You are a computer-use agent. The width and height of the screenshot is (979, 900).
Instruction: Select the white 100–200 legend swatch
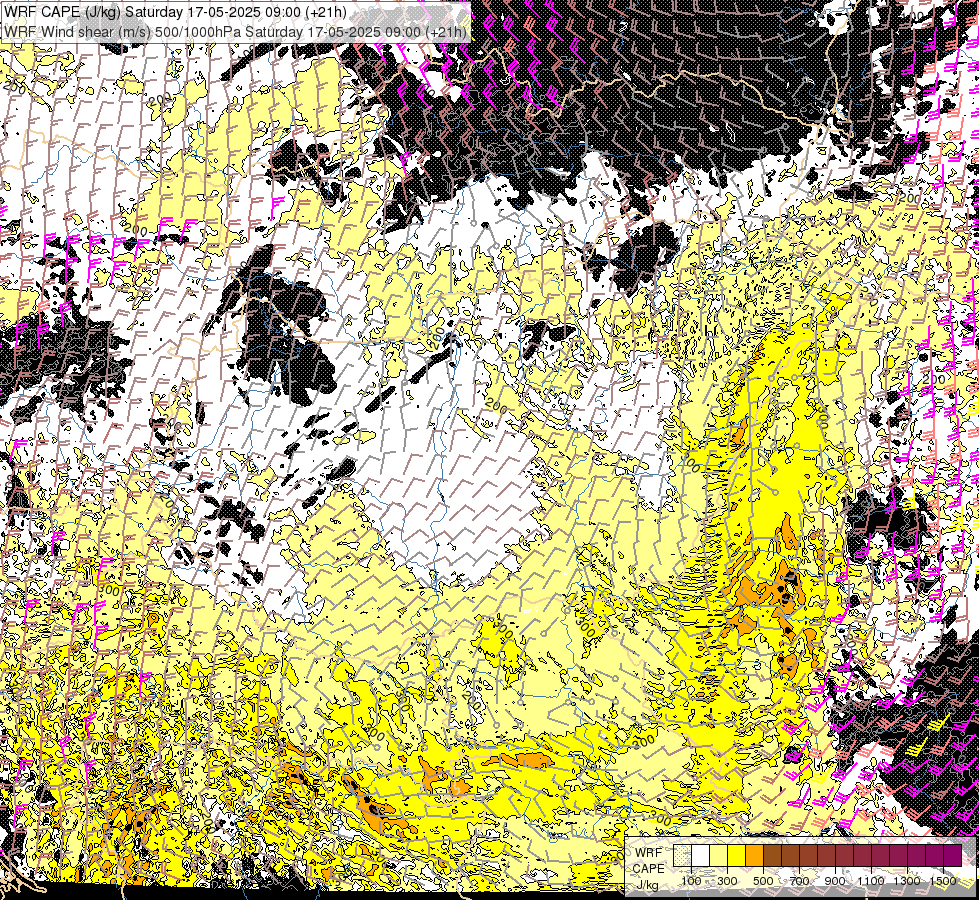[701, 855]
